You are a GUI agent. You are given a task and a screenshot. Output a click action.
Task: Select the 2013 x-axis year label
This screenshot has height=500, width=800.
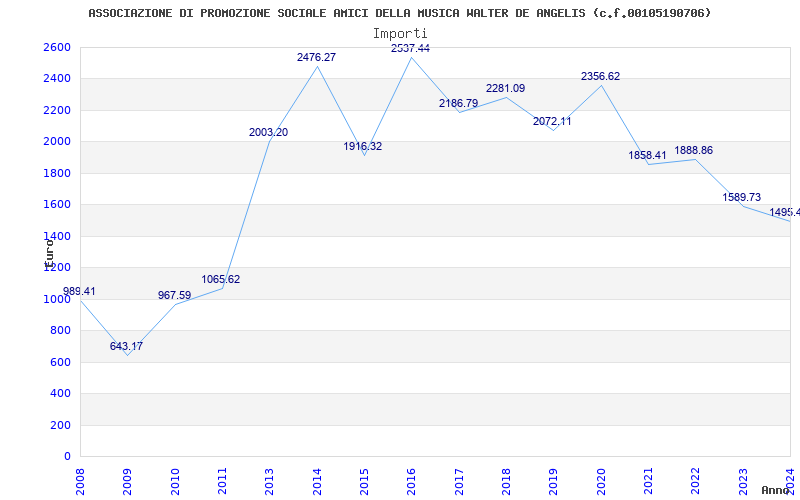point(269,481)
